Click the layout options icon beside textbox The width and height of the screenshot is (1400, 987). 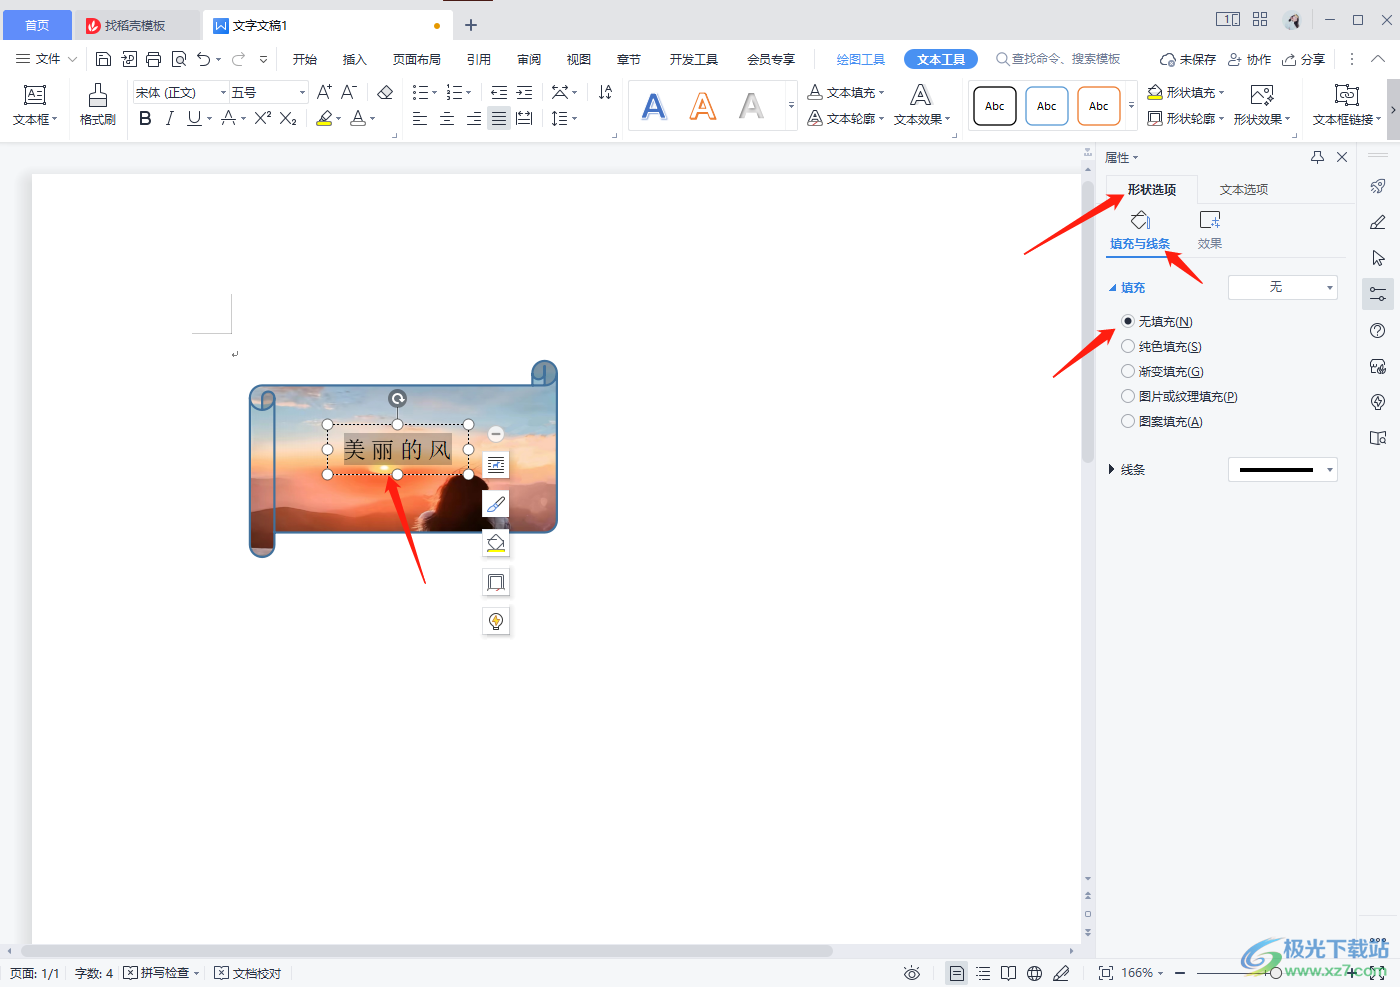(496, 465)
